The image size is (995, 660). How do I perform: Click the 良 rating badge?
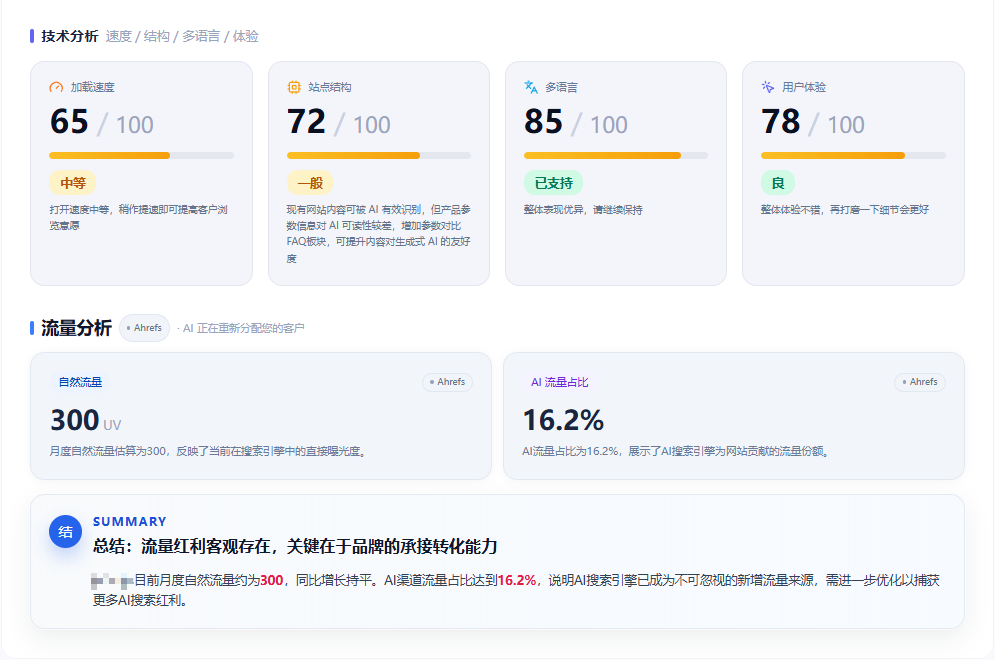pyautogui.click(x=778, y=183)
